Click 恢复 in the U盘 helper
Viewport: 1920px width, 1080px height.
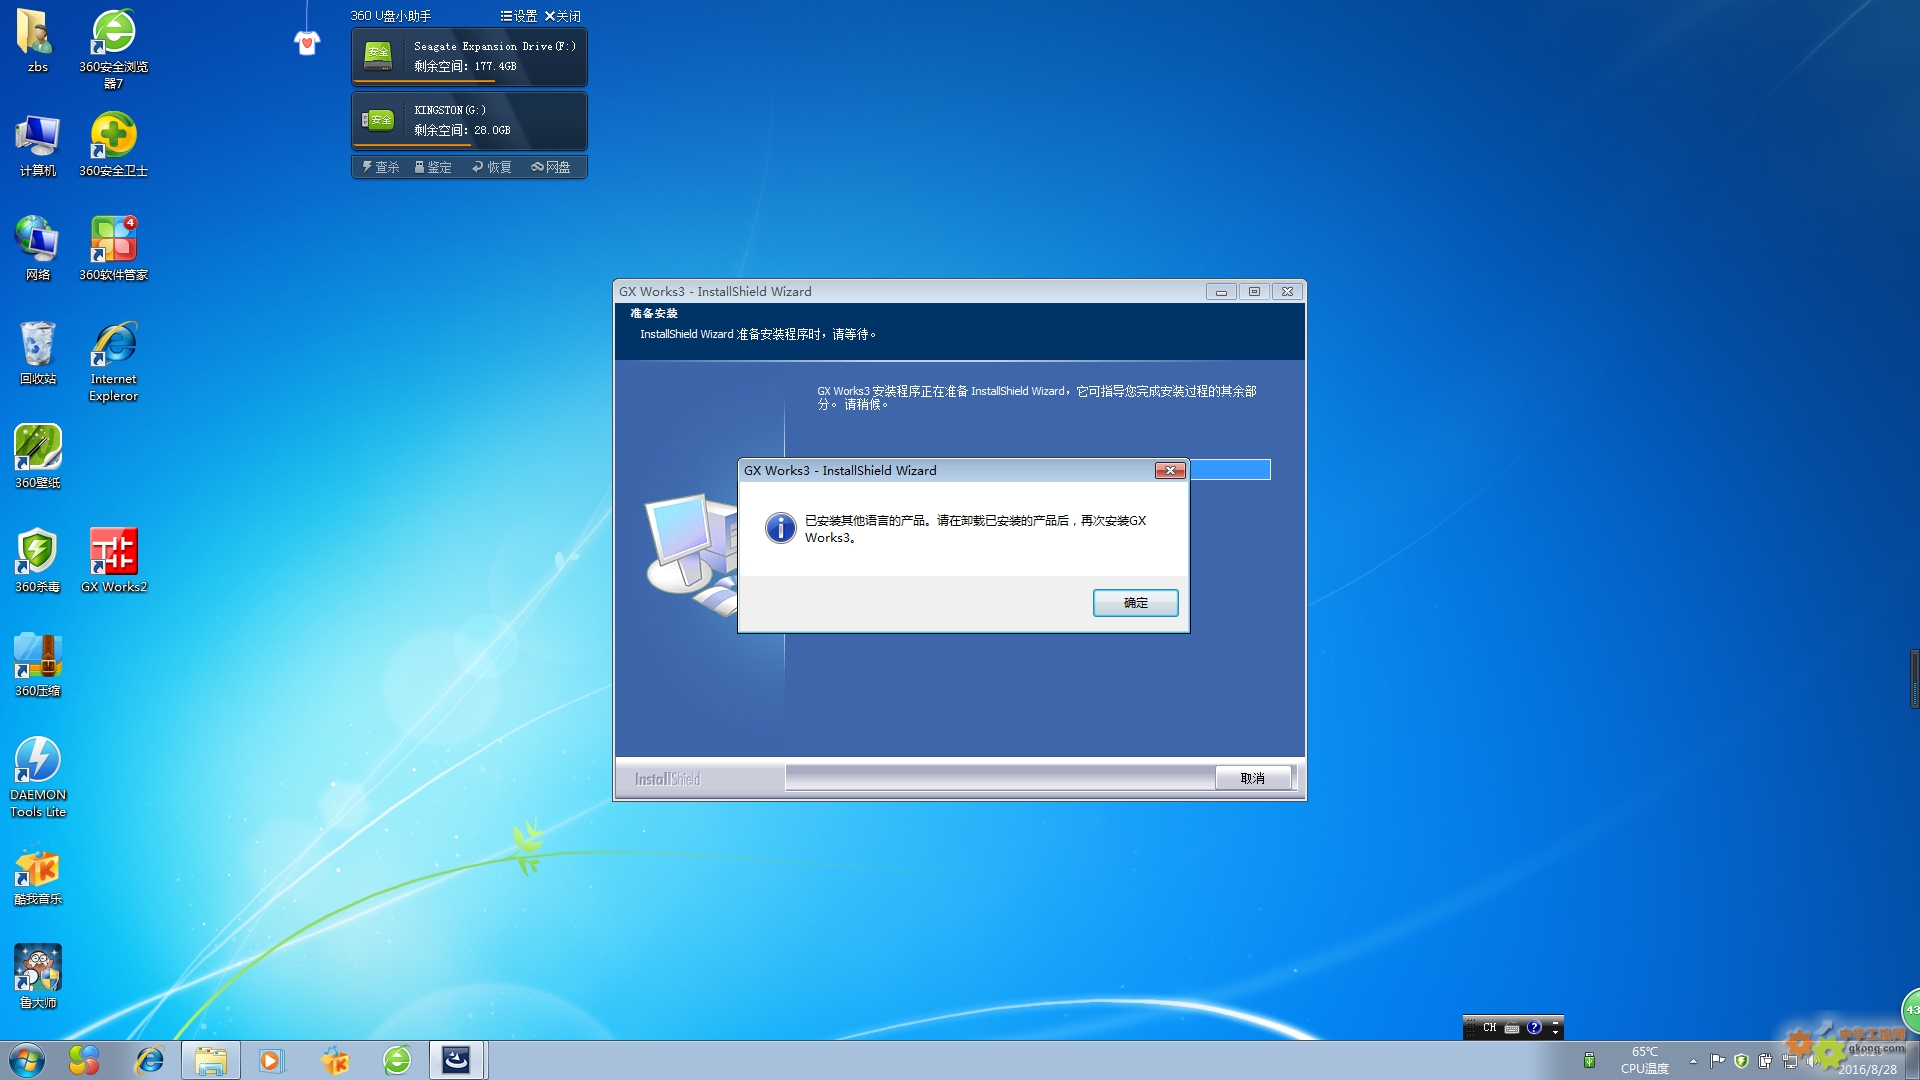492,167
